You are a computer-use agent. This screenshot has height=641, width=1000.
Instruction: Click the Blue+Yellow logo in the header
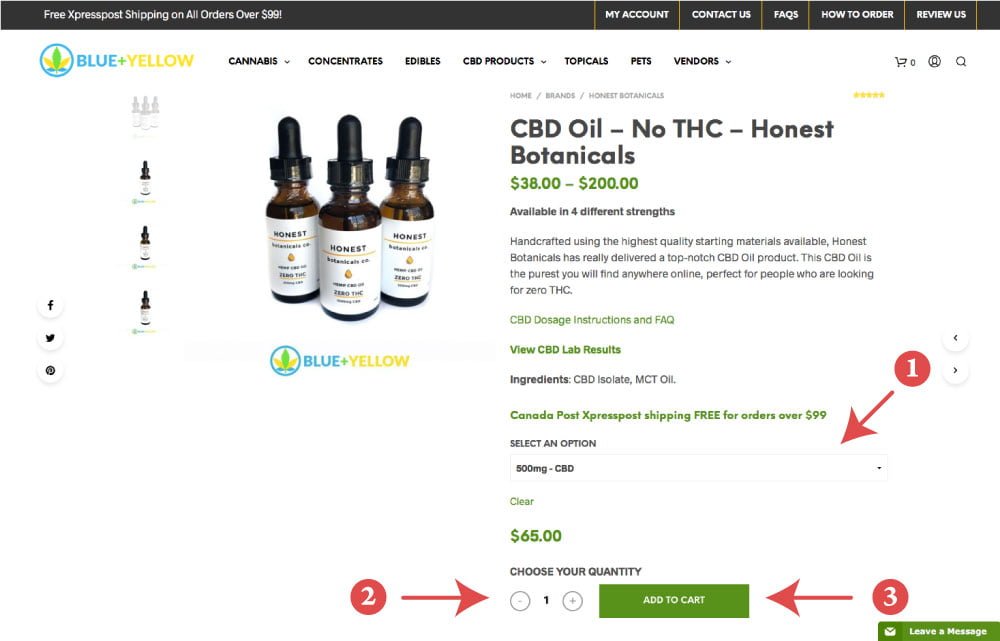117,61
